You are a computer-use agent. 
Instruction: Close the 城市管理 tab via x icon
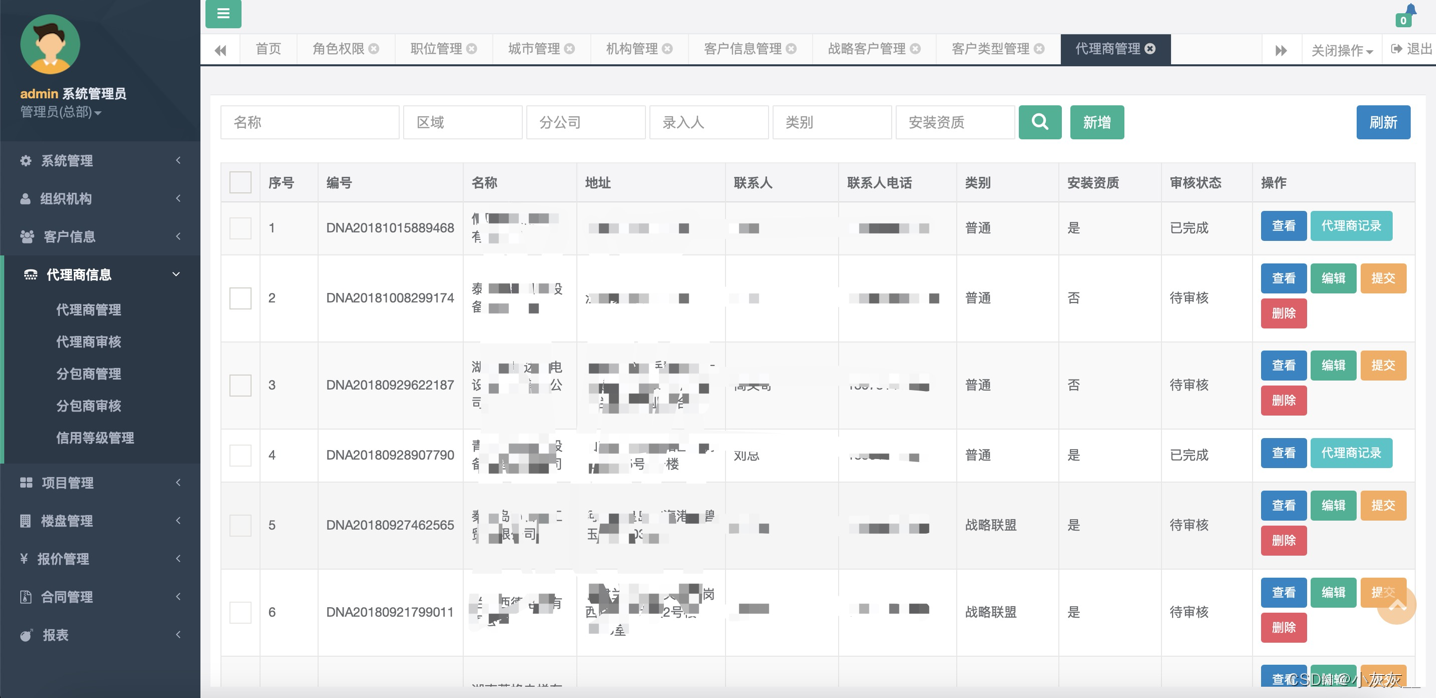pyautogui.click(x=570, y=48)
